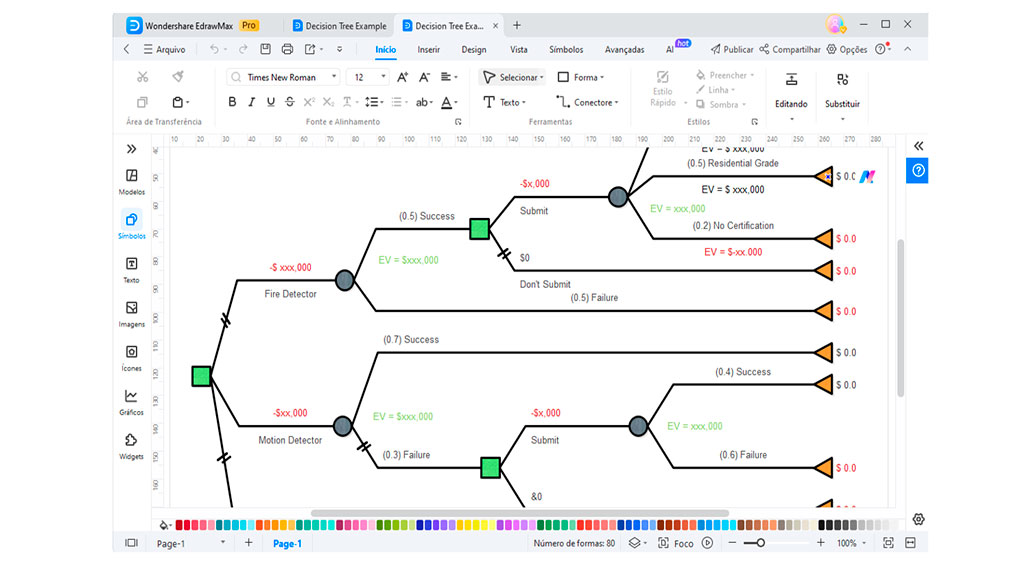Click the redo arrow icon
This screenshot has height=576, width=1024.
tap(243, 50)
